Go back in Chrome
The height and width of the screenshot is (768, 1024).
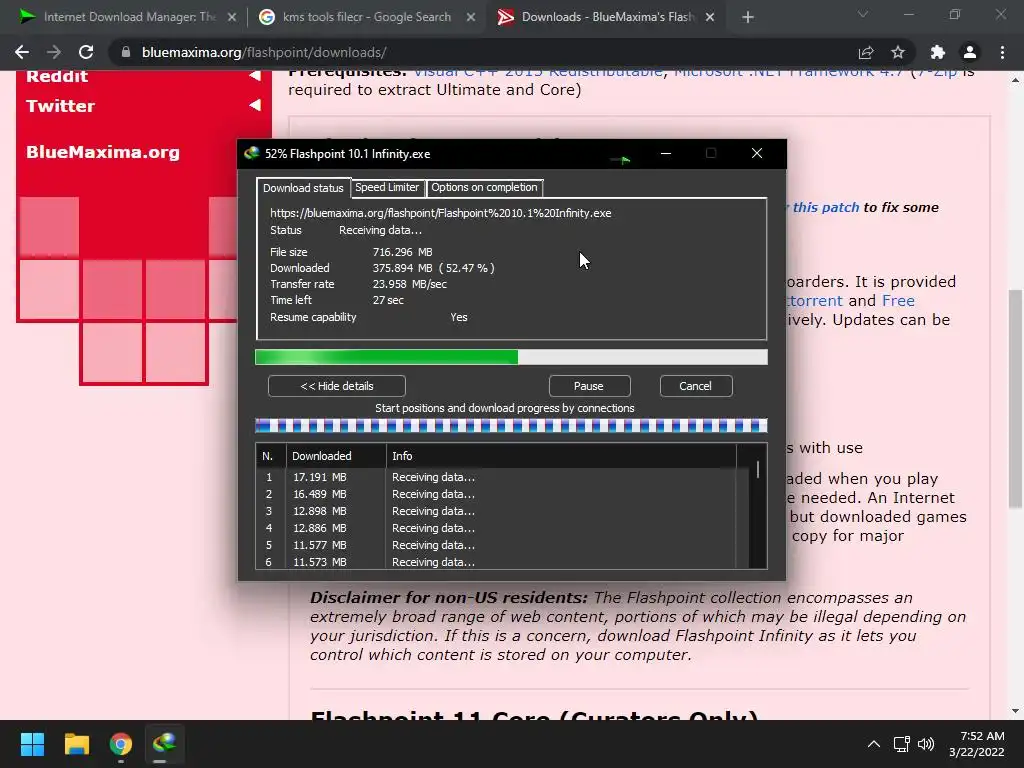(22, 52)
